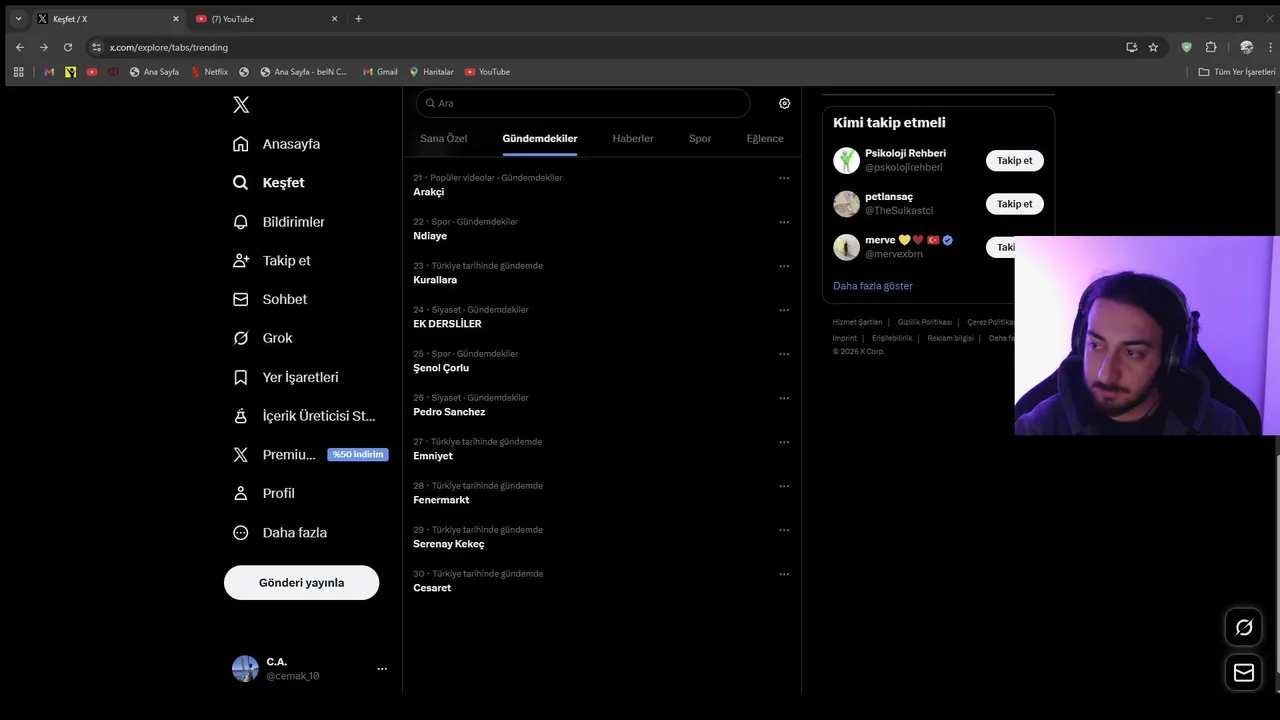The image size is (1280, 720).
Task: Open Chrome apps grid icon
Action: pyautogui.click(x=18, y=72)
